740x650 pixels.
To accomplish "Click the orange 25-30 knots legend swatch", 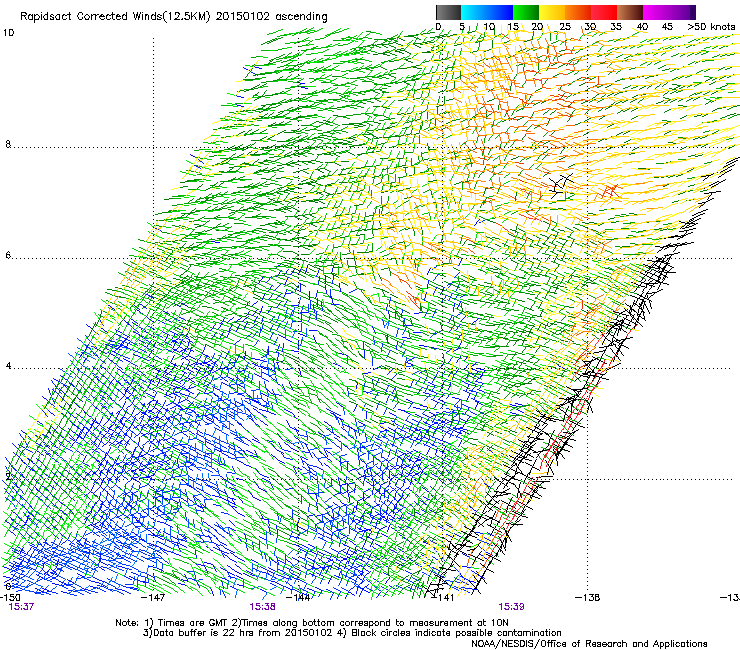I will tap(578, 12).
